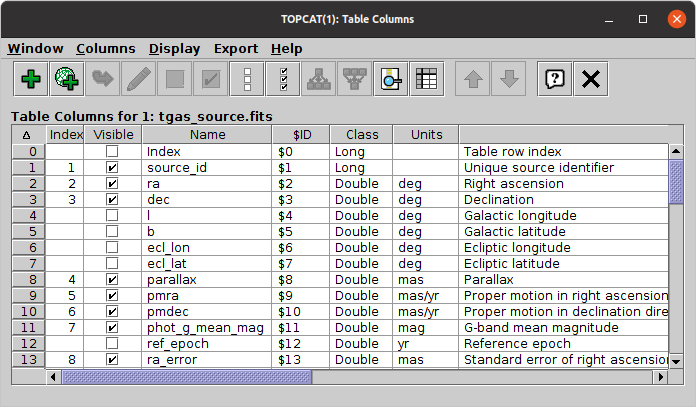Click the green plus New Column icon
Screen dimensions: 696x407
30,80
